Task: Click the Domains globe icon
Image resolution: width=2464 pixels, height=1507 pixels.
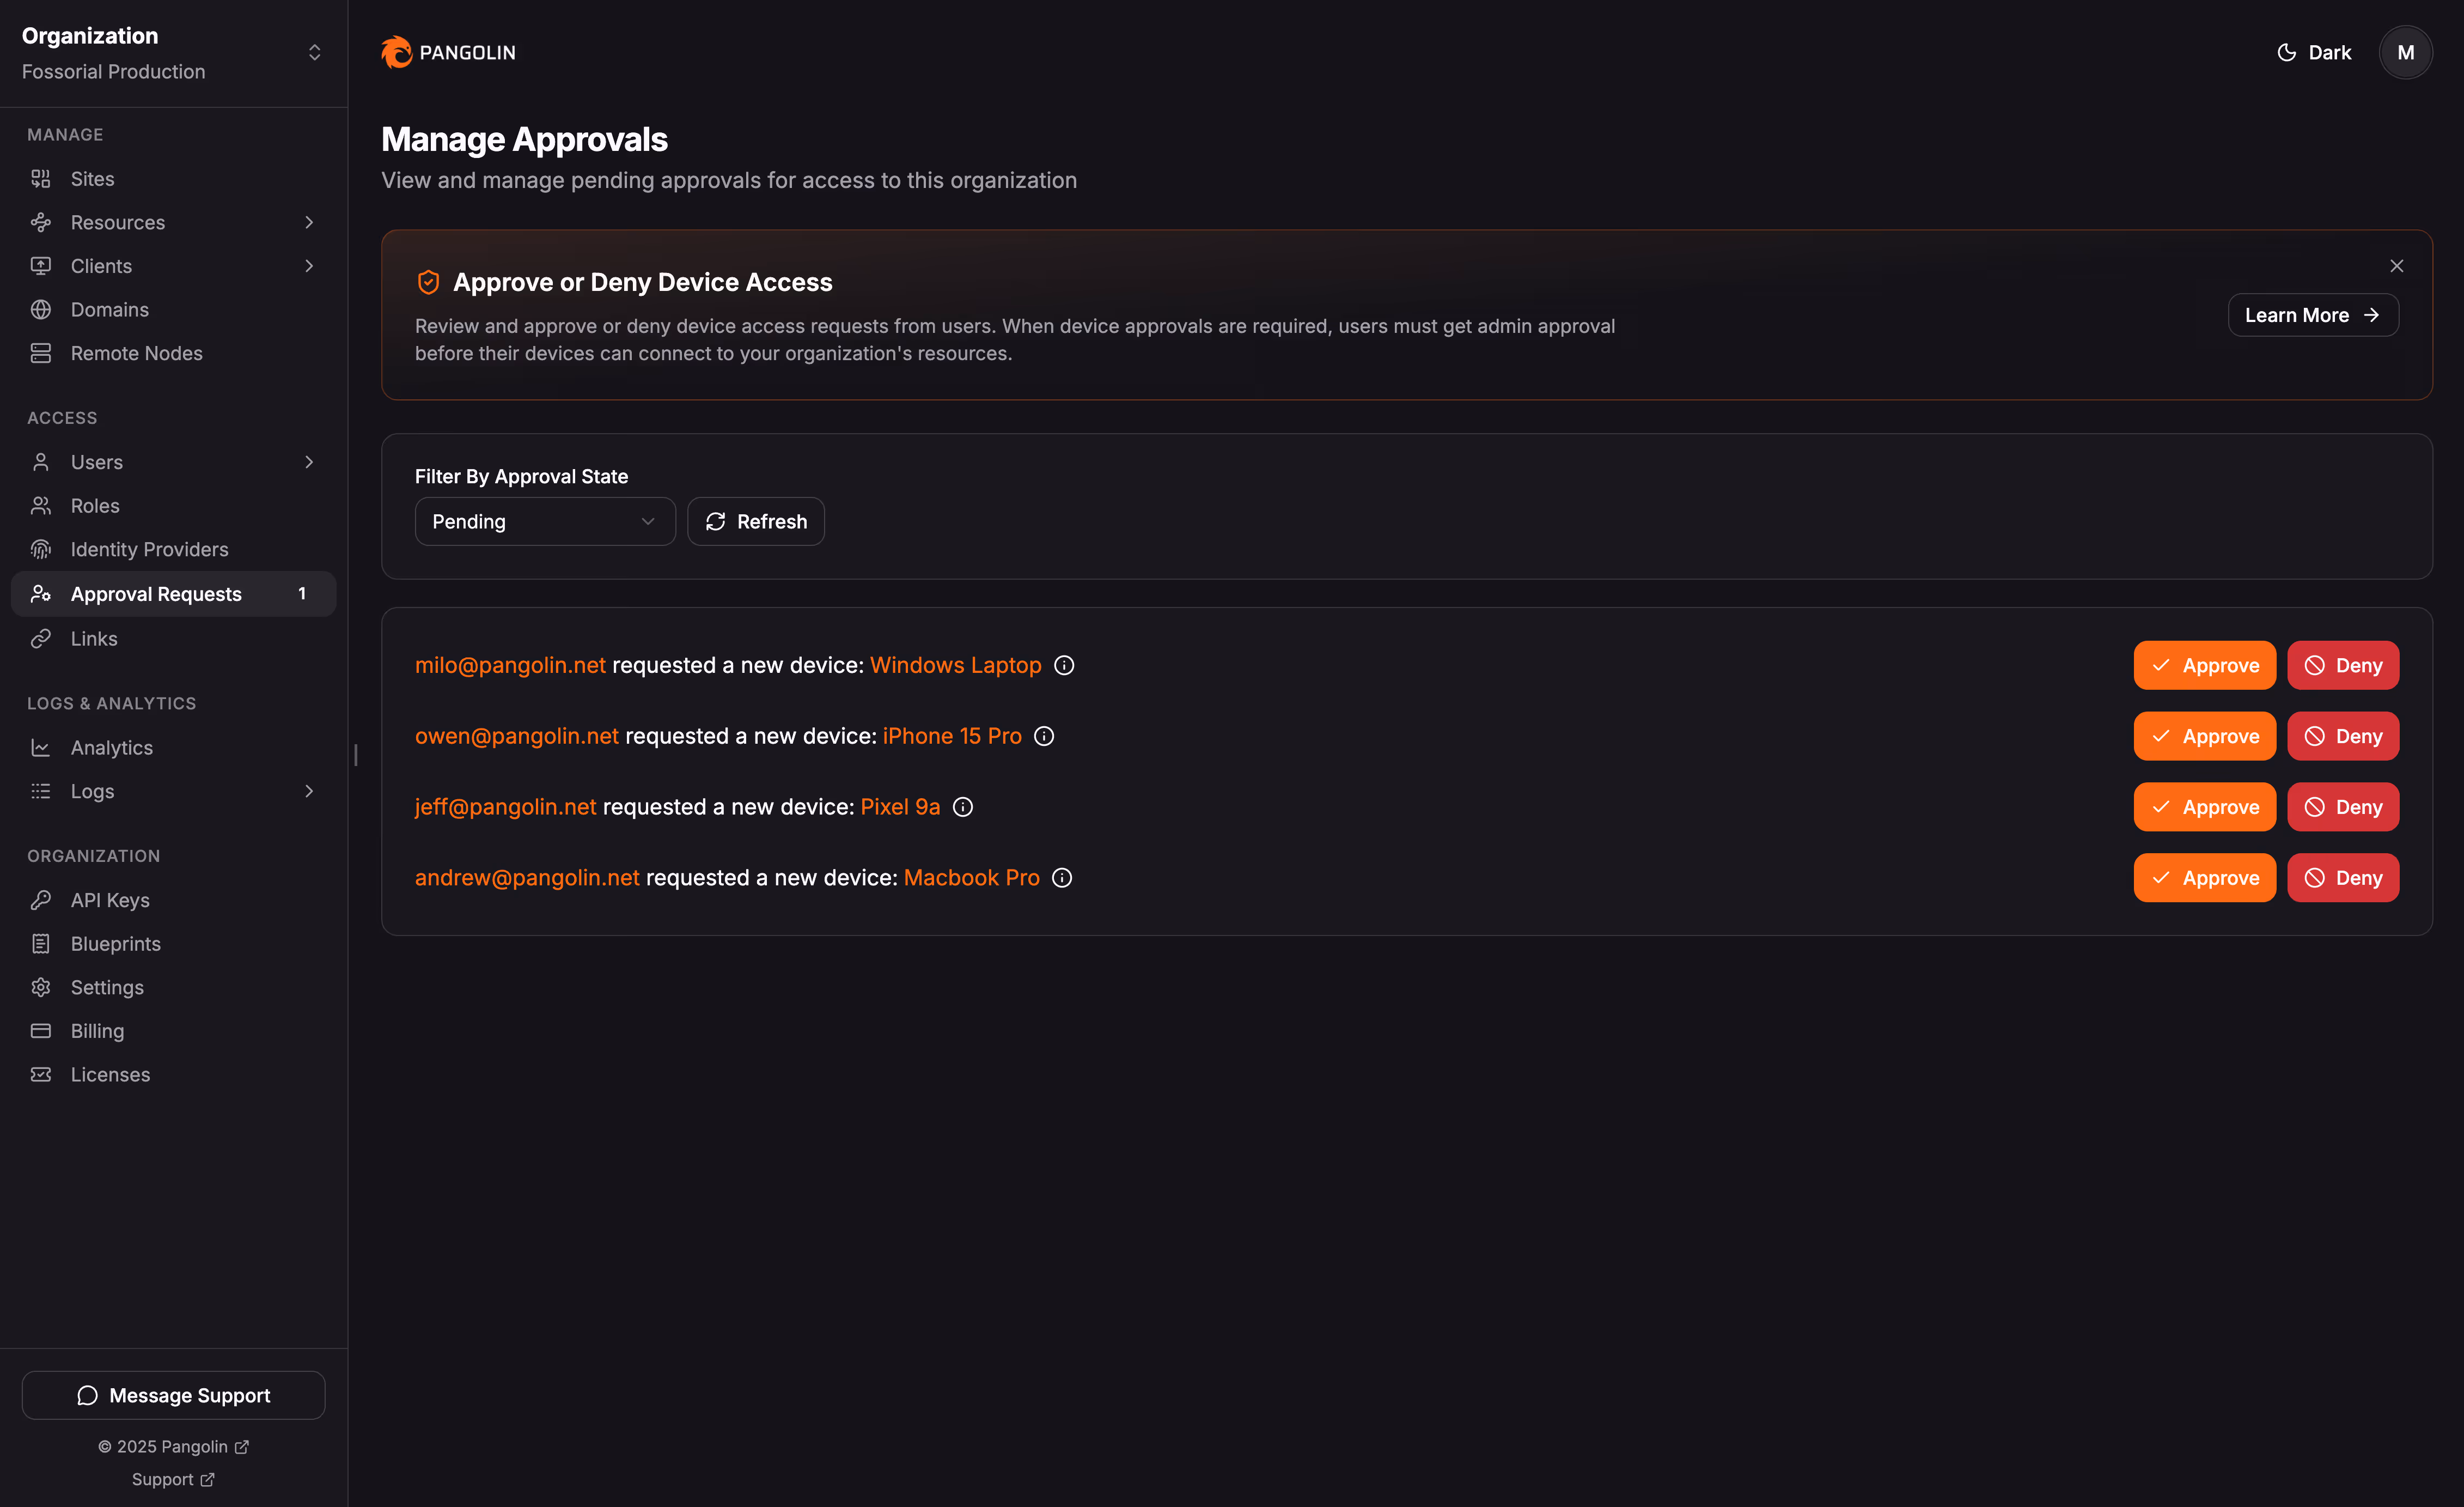Action: tap(41, 309)
